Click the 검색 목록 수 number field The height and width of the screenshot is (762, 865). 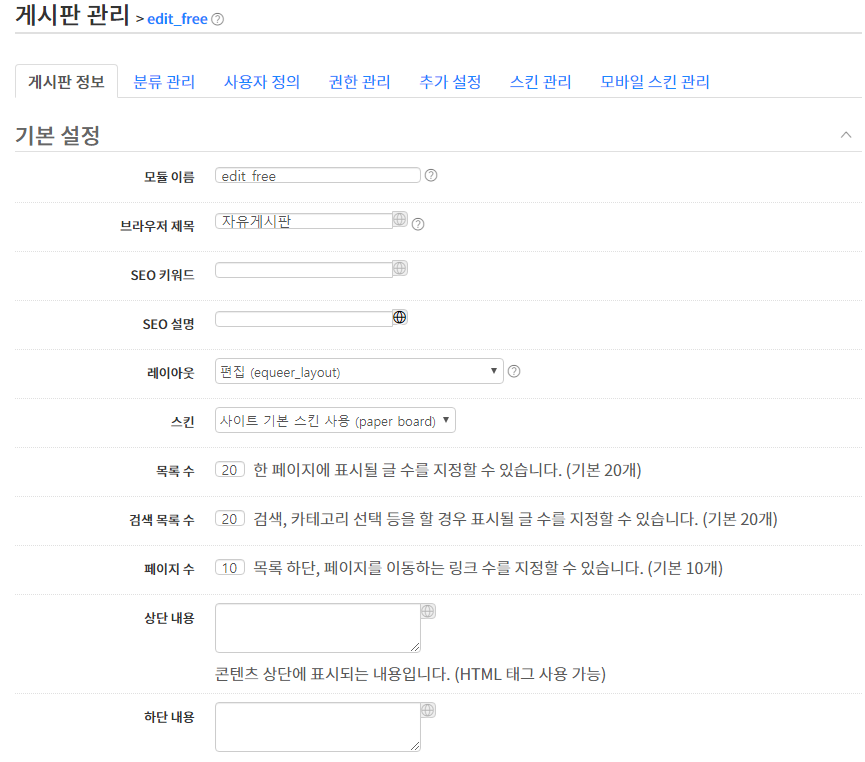point(229,519)
